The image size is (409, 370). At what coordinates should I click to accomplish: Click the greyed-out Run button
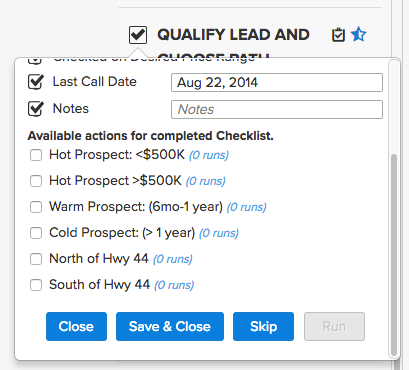(334, 326)
